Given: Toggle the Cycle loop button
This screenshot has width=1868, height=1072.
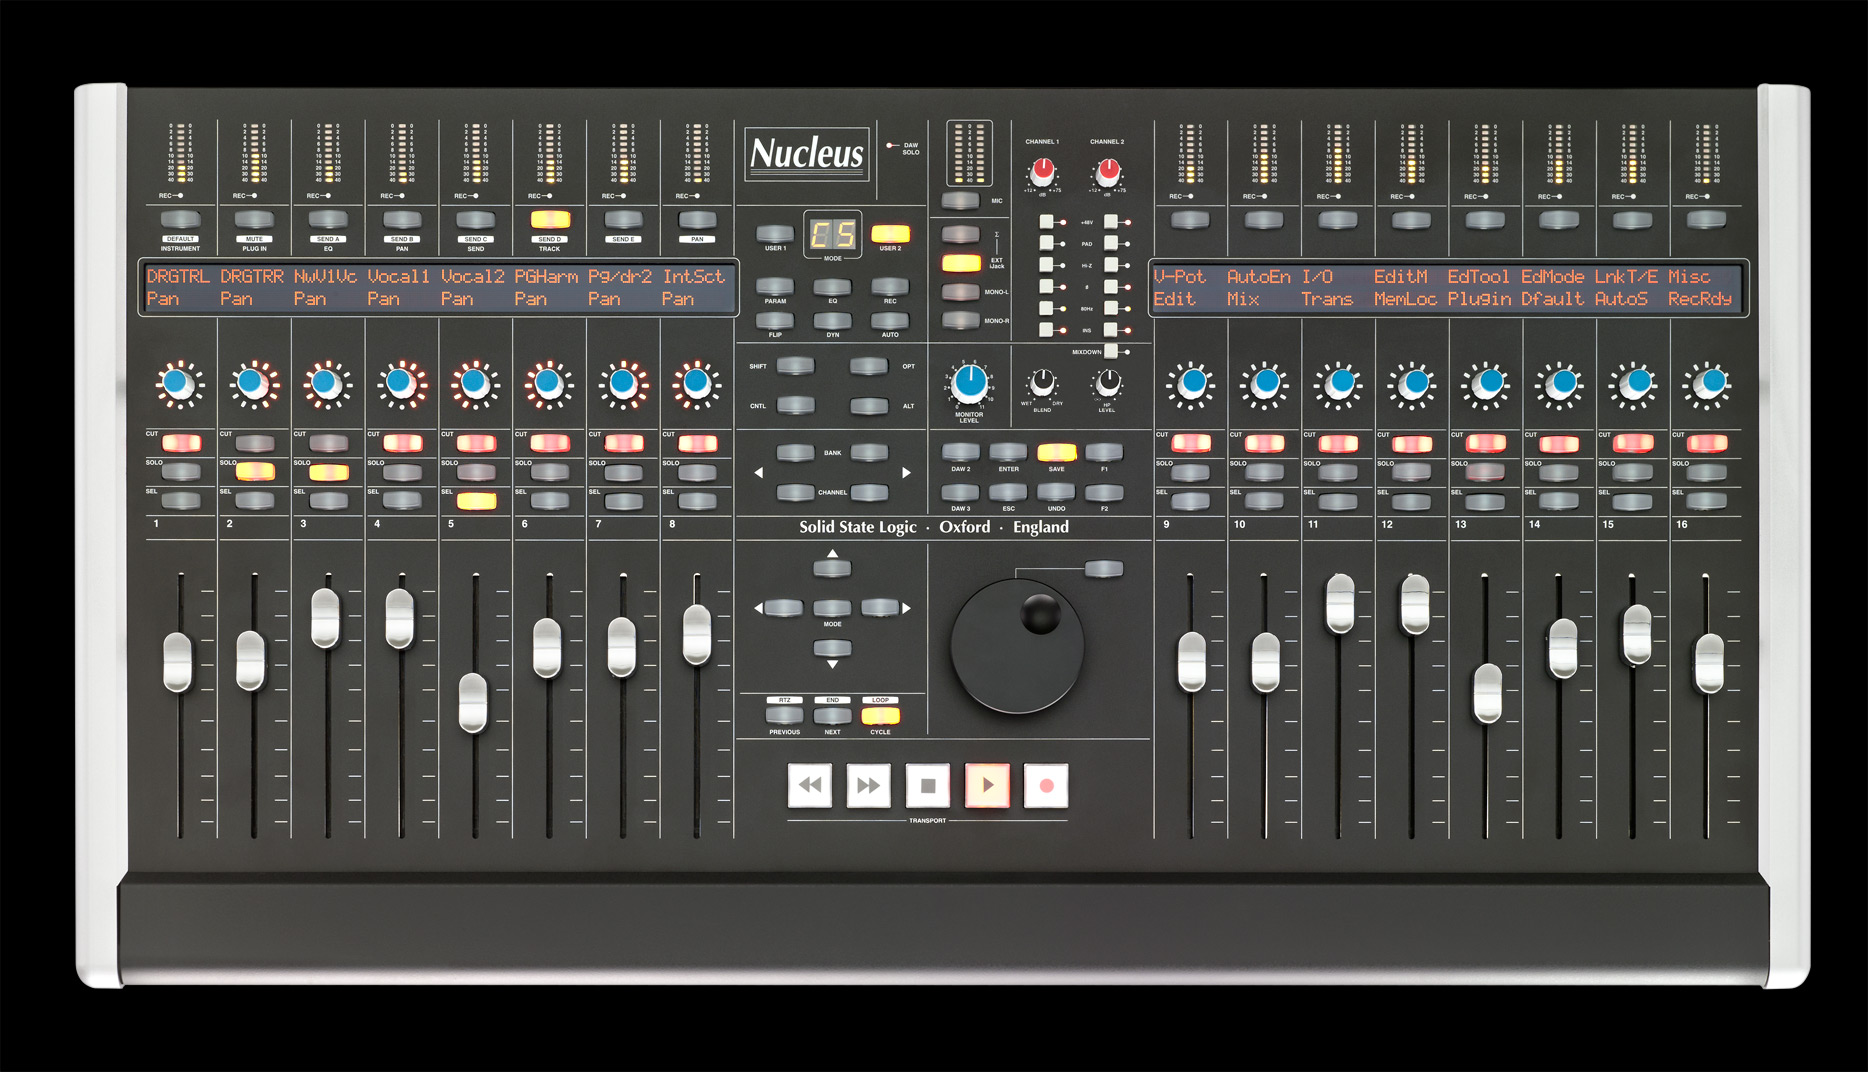Looking at the screenshot, I should 881,715.
